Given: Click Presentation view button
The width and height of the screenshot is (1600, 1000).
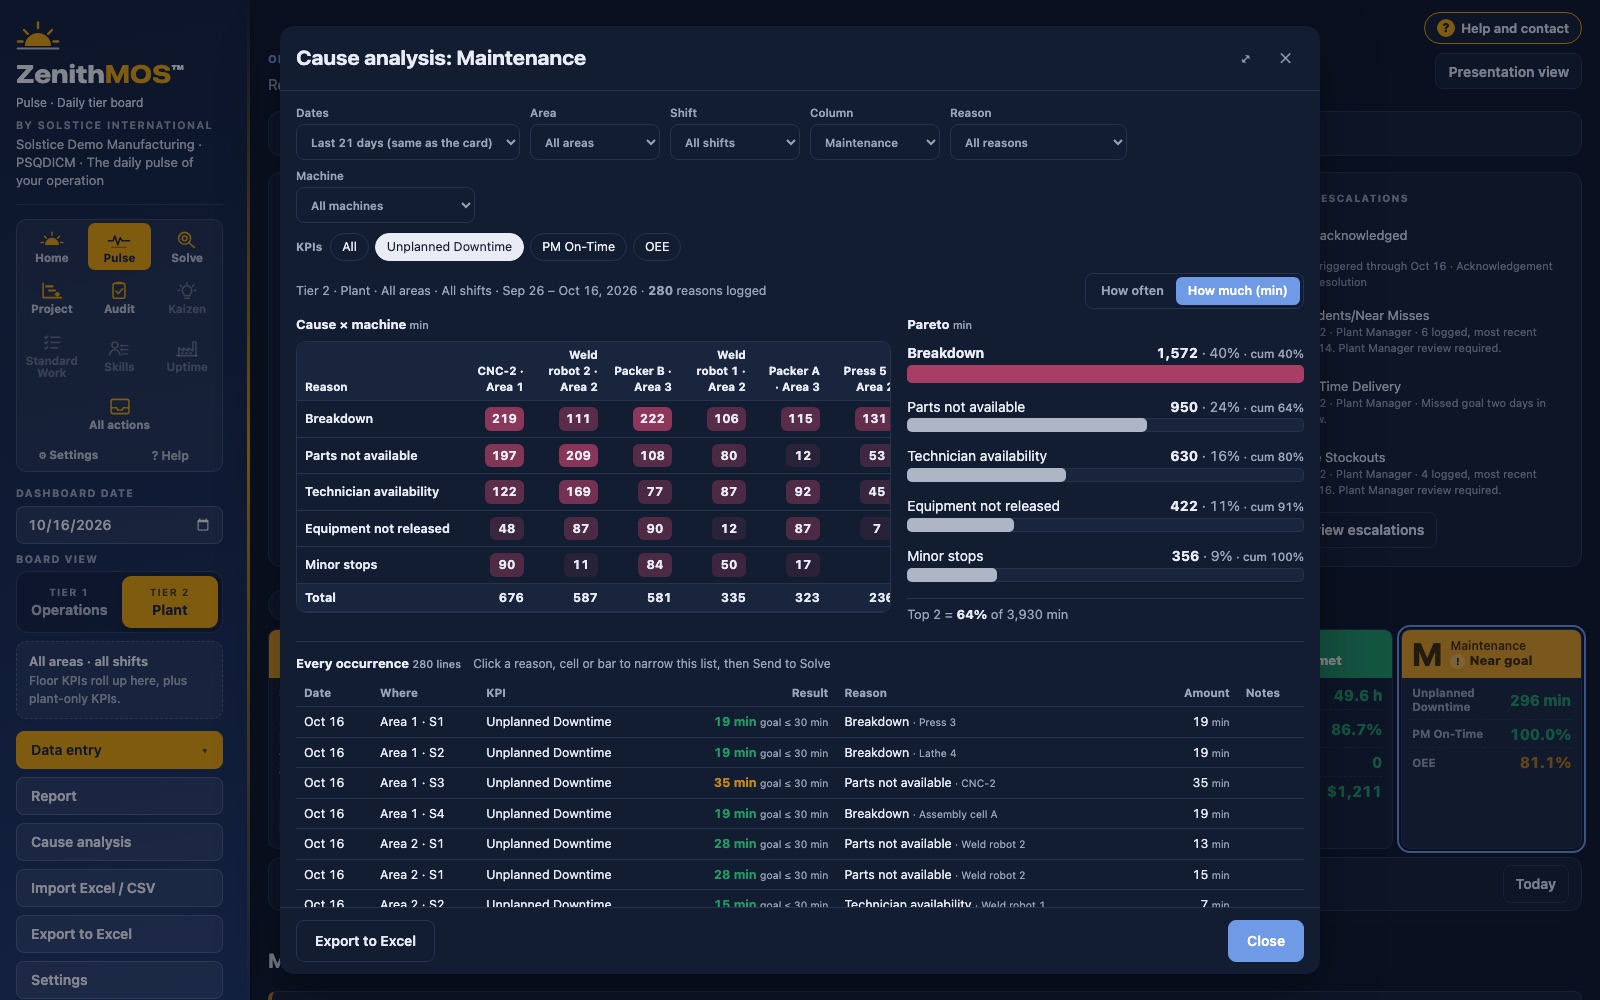Looking at the screenshot, I should coord(1508,72).
